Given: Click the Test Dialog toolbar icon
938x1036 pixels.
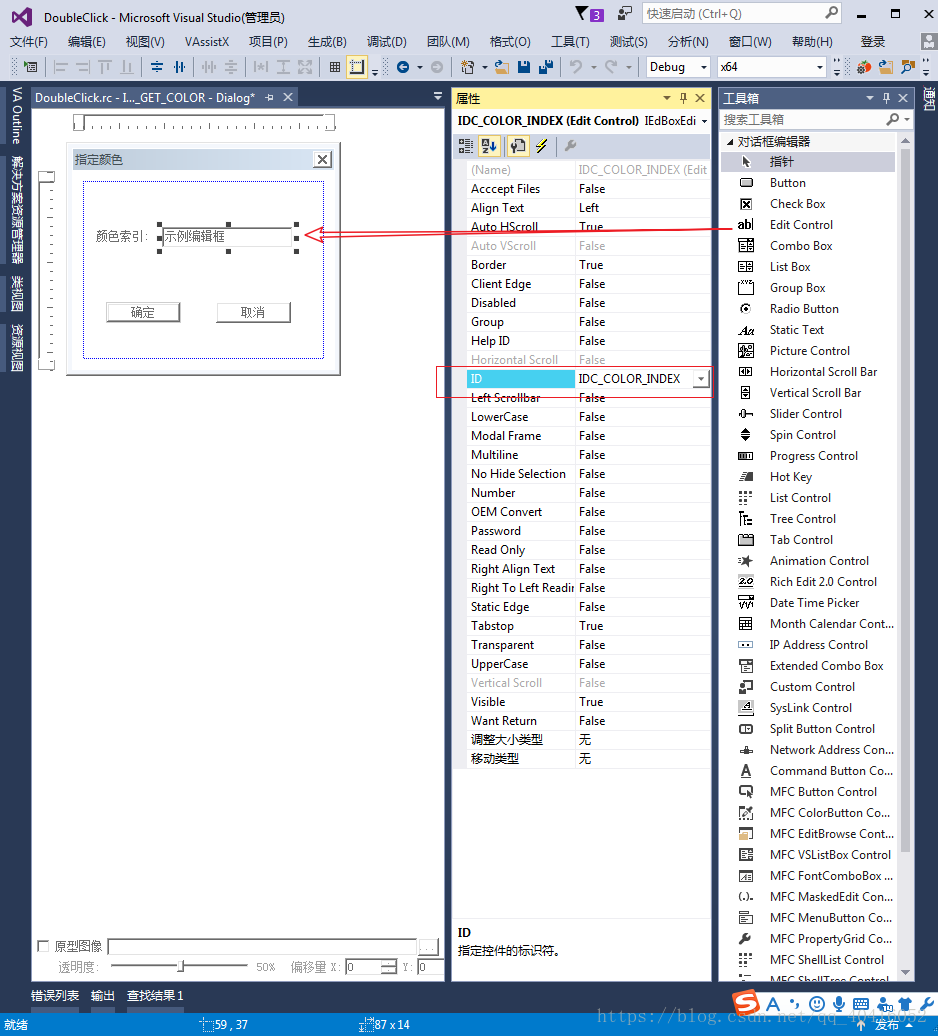Looking at the screenshot, I should click(x=30, y=67).
